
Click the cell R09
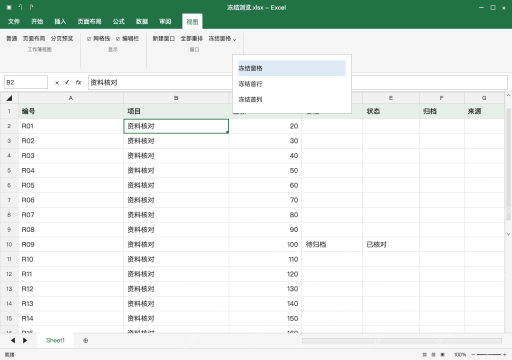pos(71,244)
